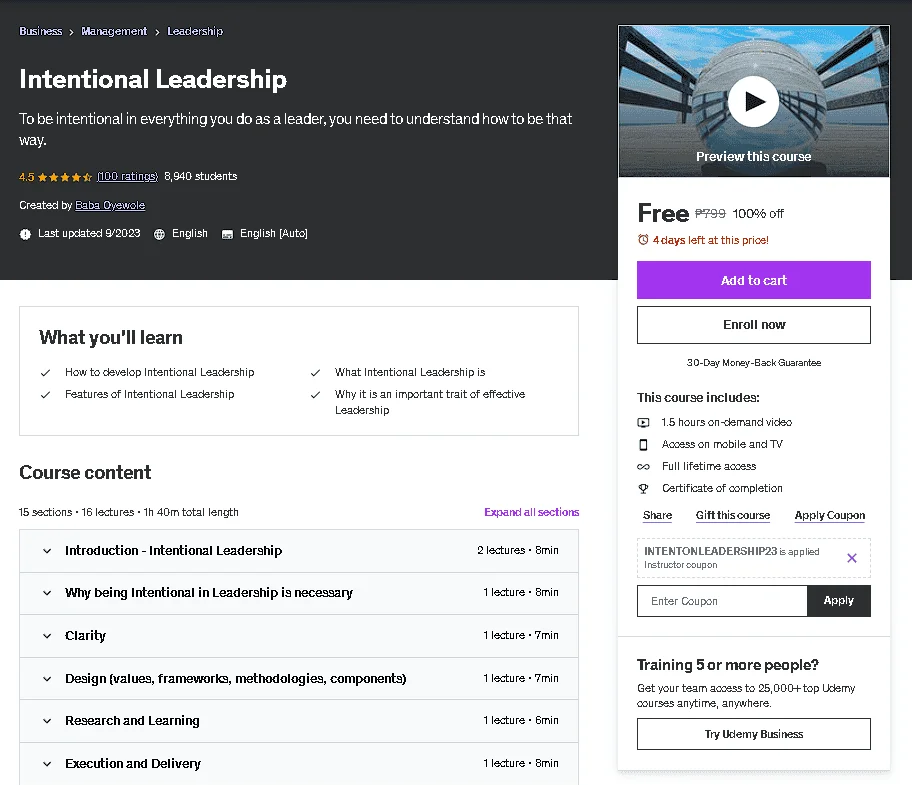The height and width of the screenshot is (785, 912).
Task: Expand Design (values, frameworks) section
Action: coord(299,679)
